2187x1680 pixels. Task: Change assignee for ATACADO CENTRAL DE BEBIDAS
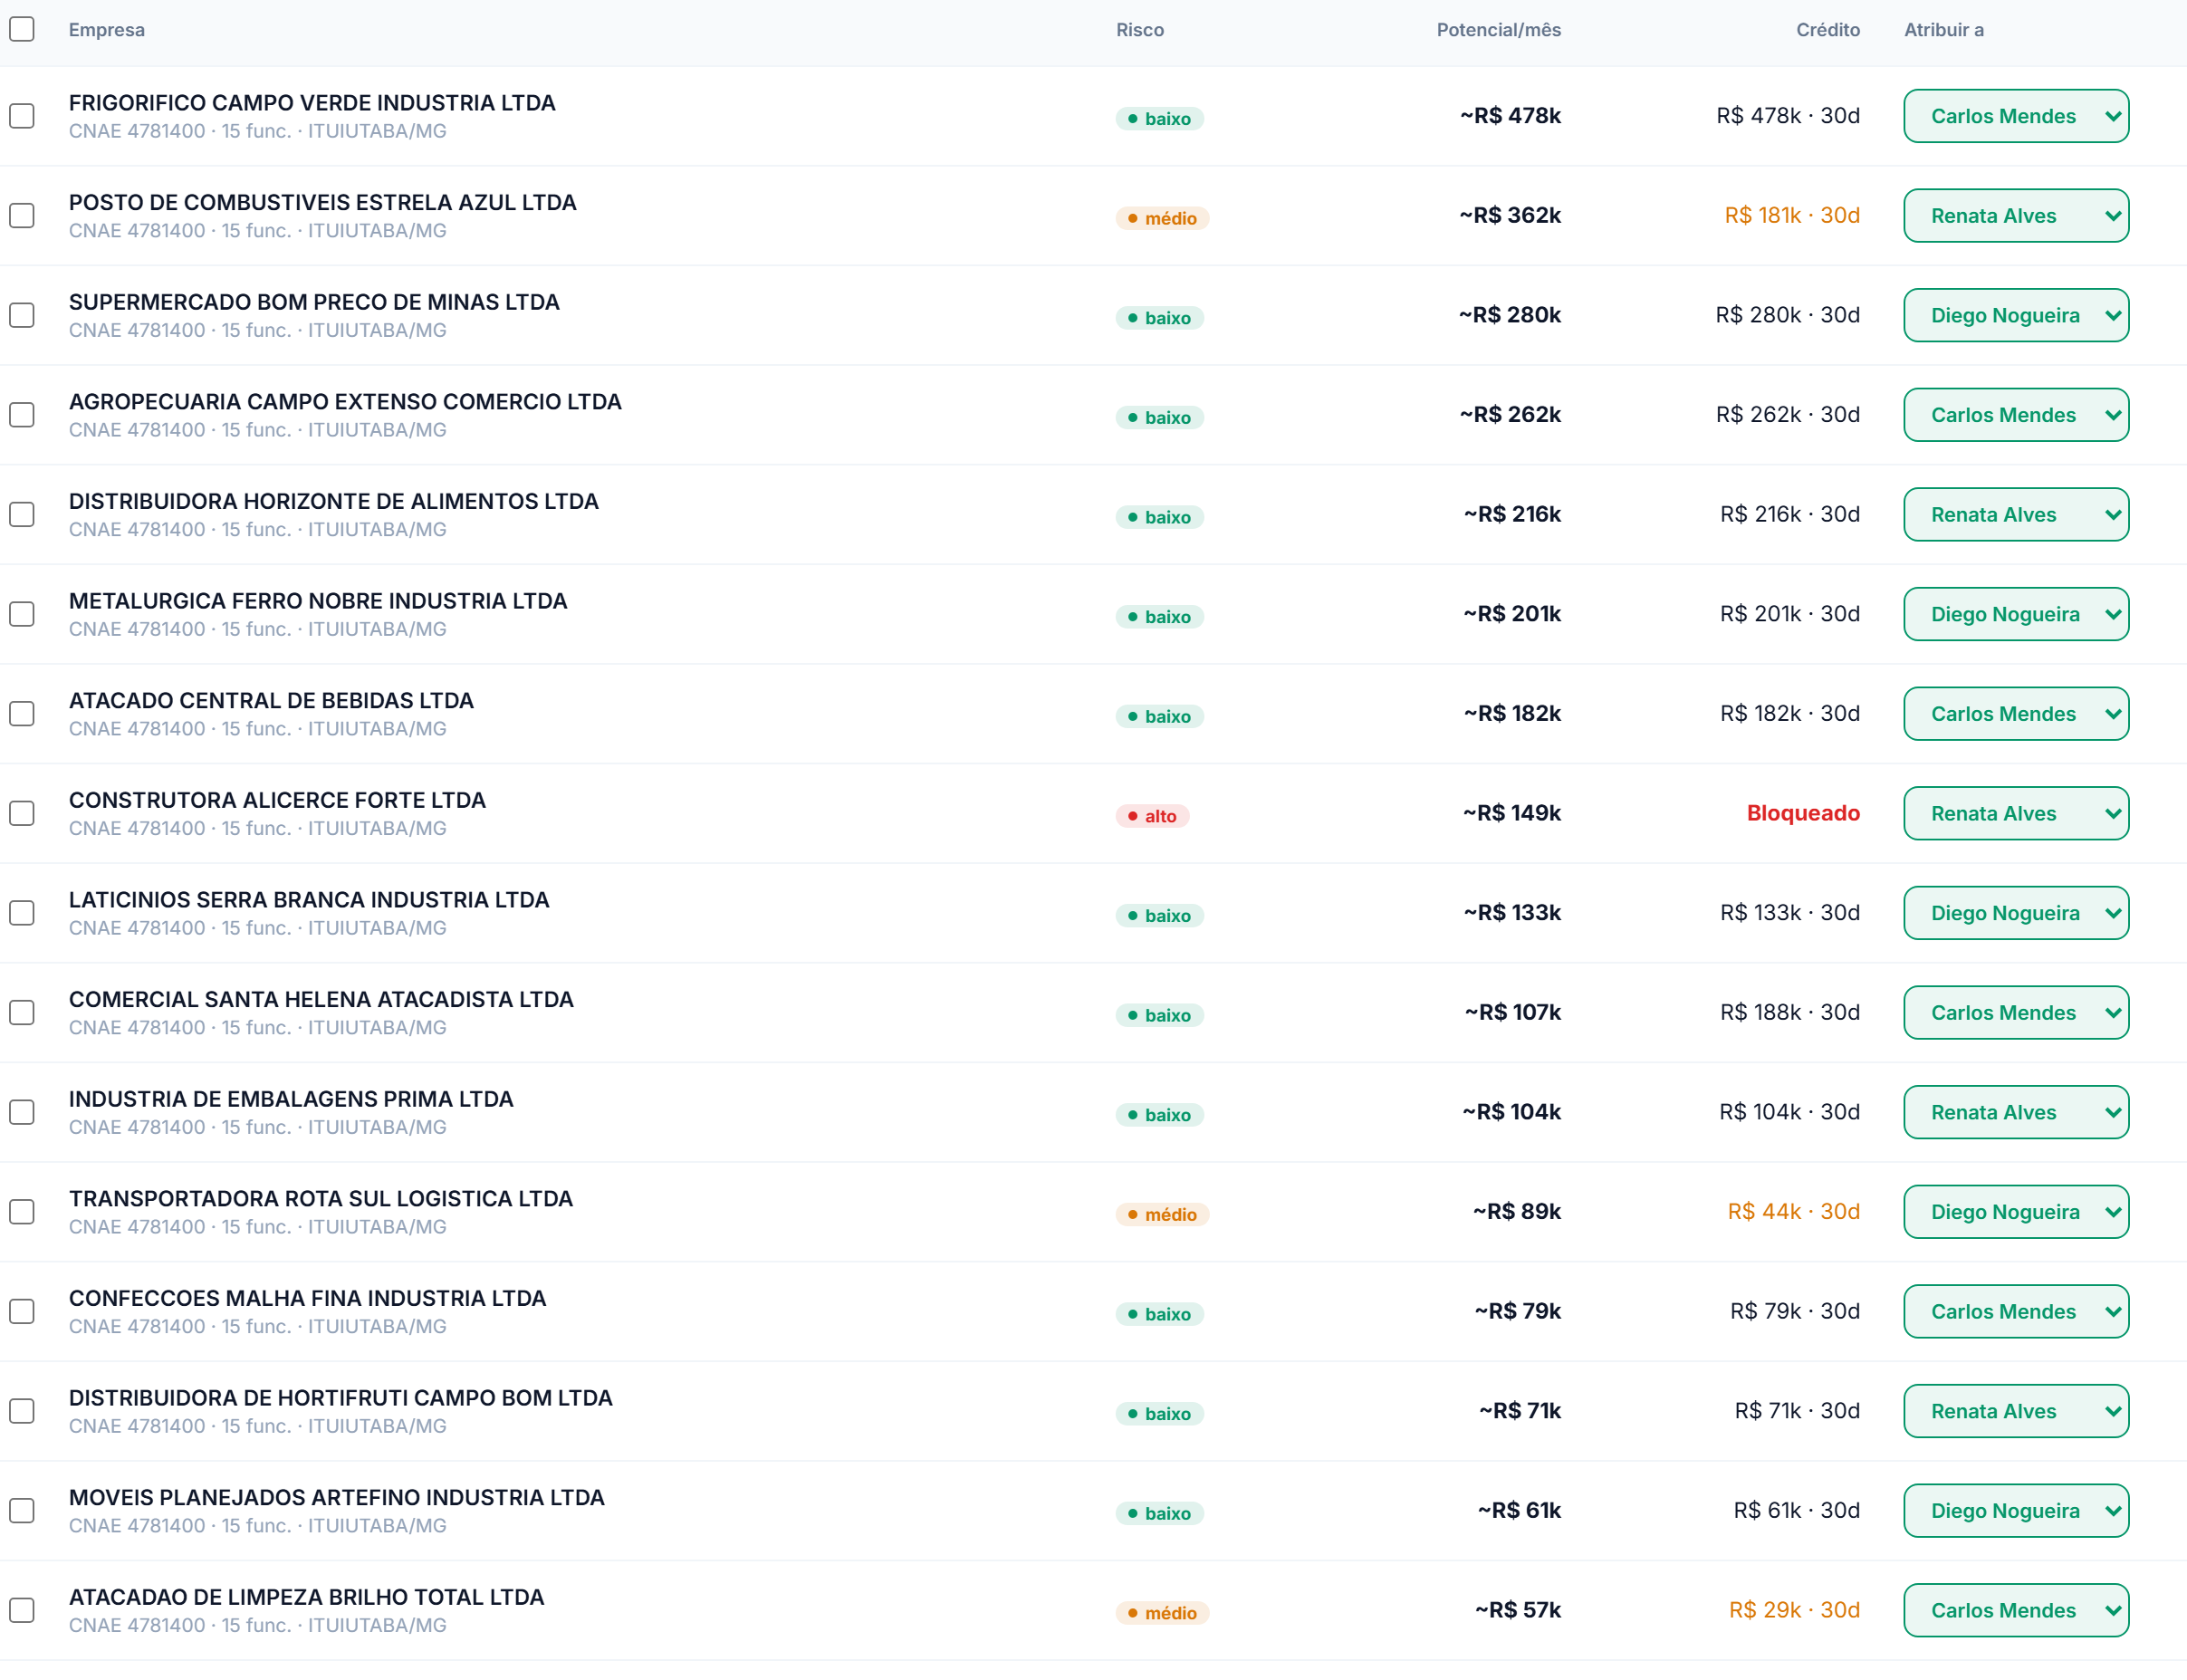[2016, 714]
